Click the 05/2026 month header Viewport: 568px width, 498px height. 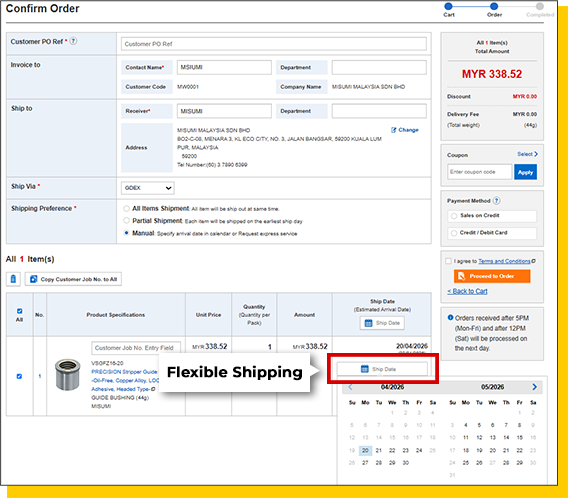[492, 387]
